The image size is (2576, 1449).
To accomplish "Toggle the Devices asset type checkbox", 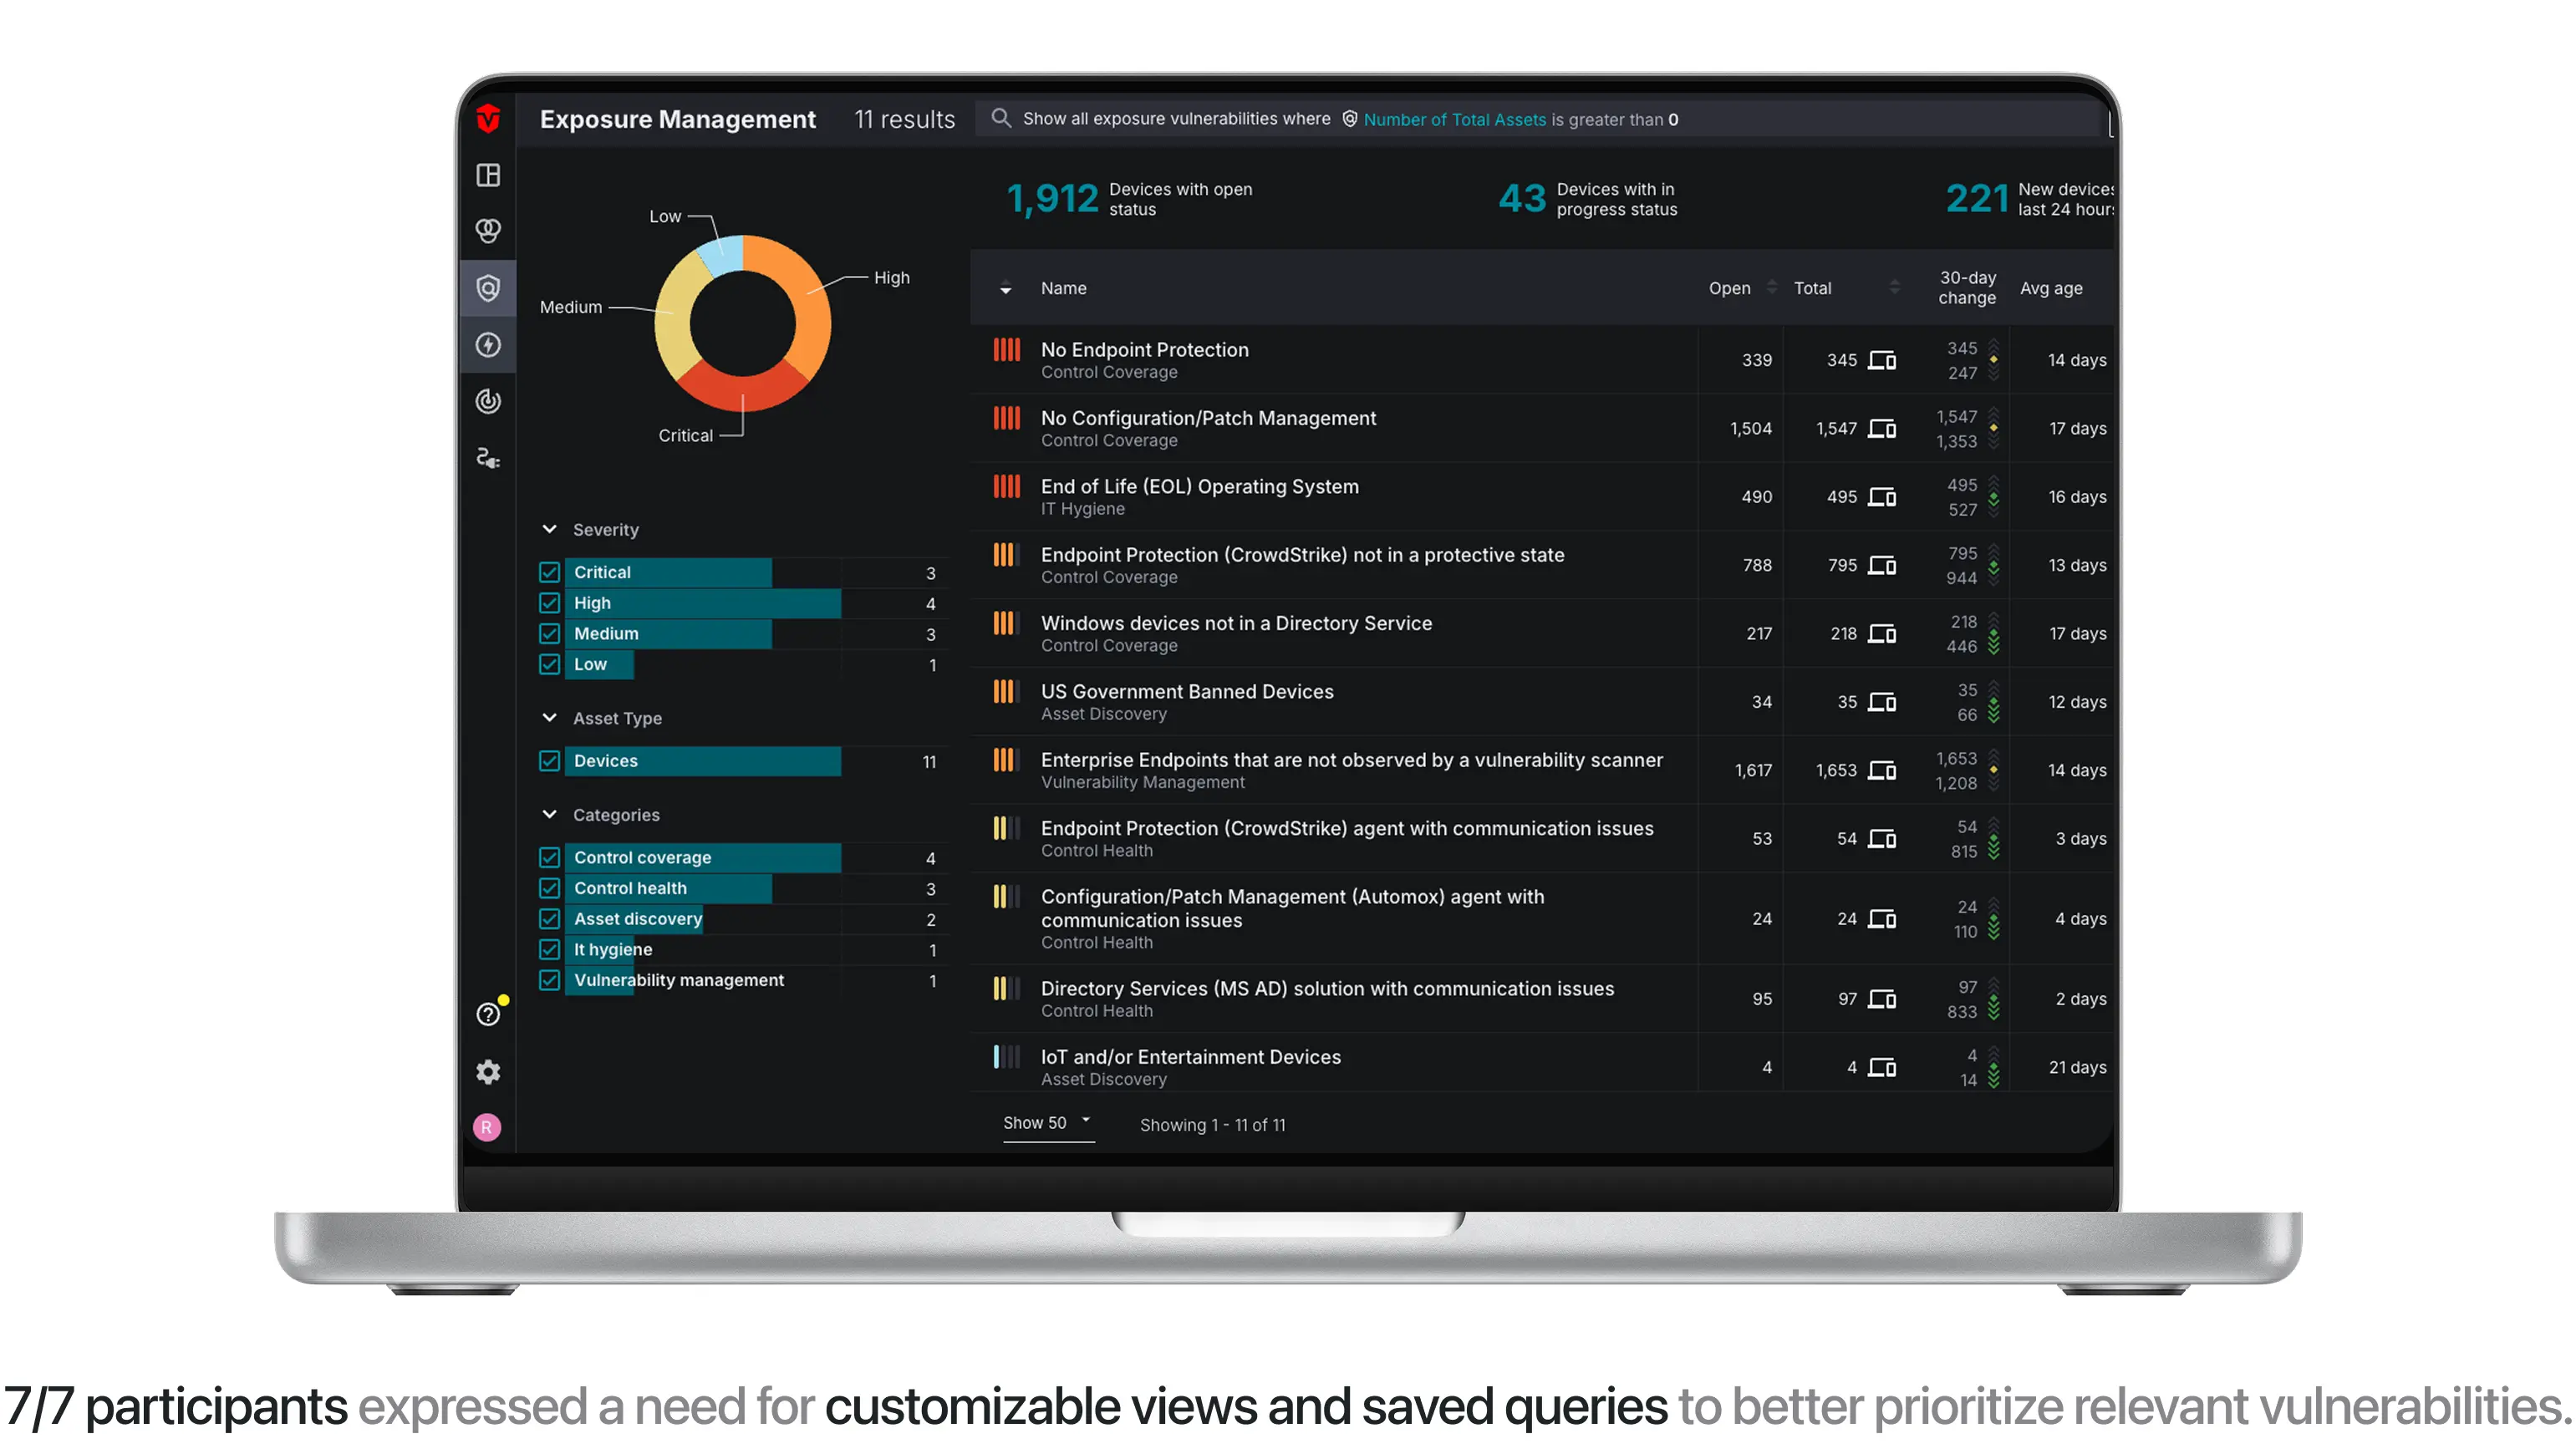I will tap(549, 761).
